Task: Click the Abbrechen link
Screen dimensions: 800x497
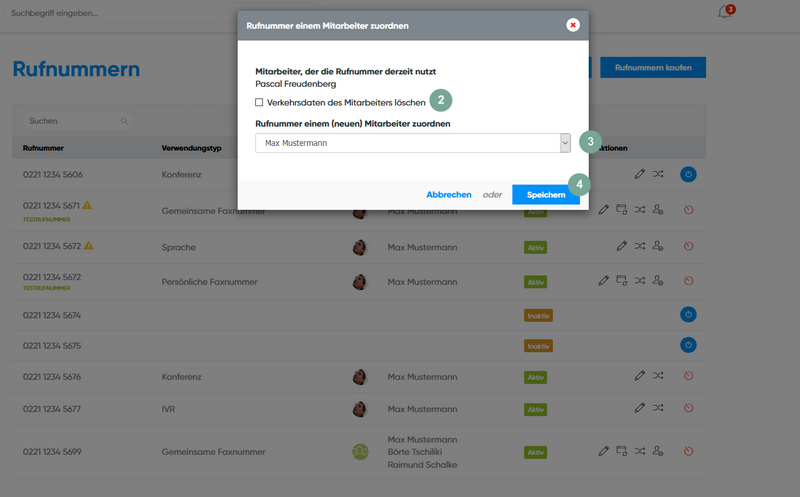Action: (x=448, y=195)
